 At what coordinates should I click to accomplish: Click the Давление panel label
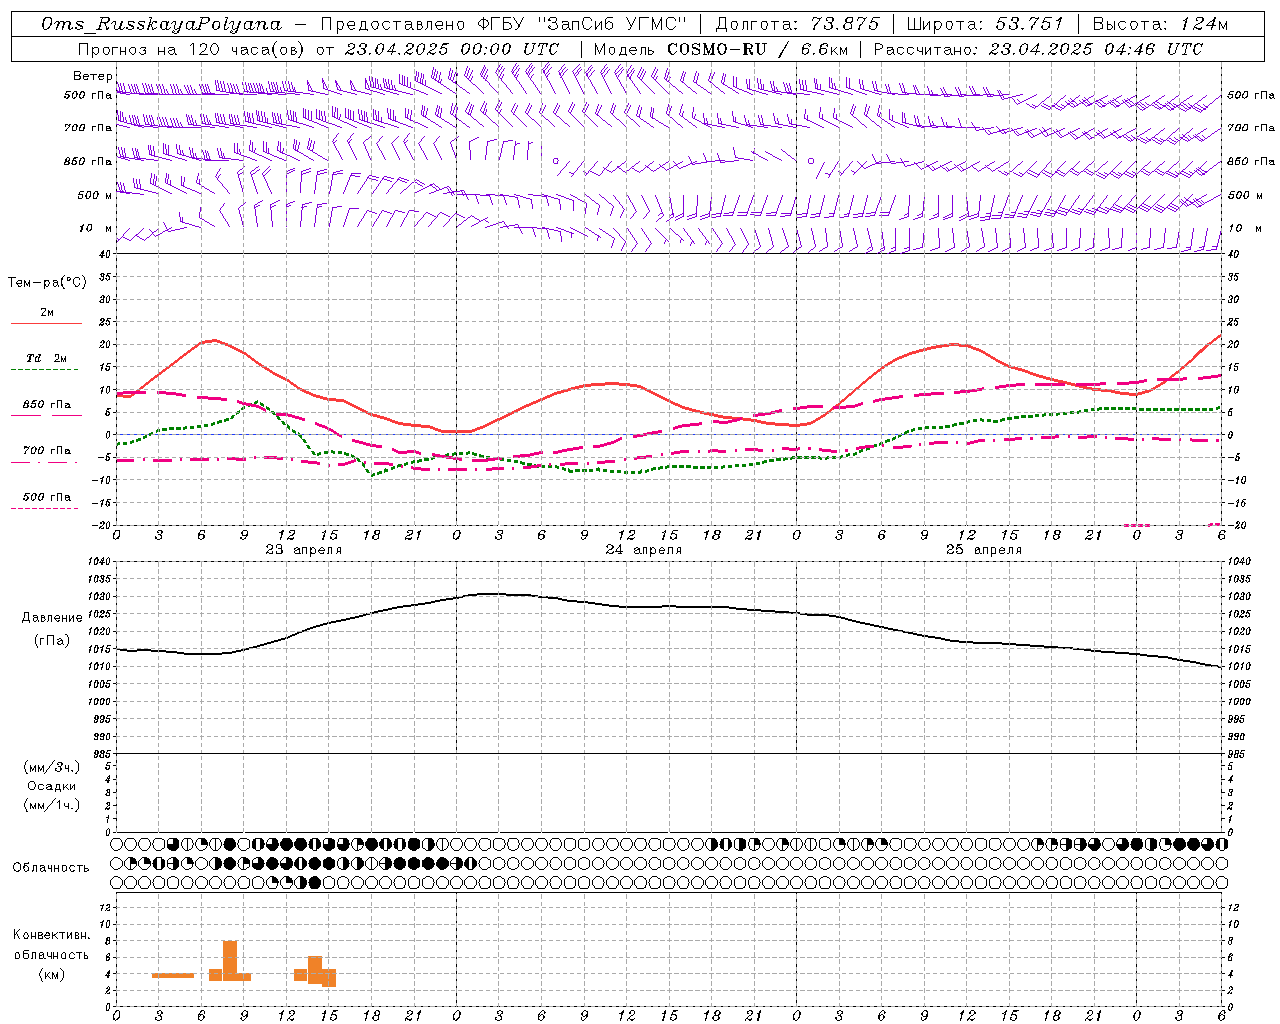point(52,618)
